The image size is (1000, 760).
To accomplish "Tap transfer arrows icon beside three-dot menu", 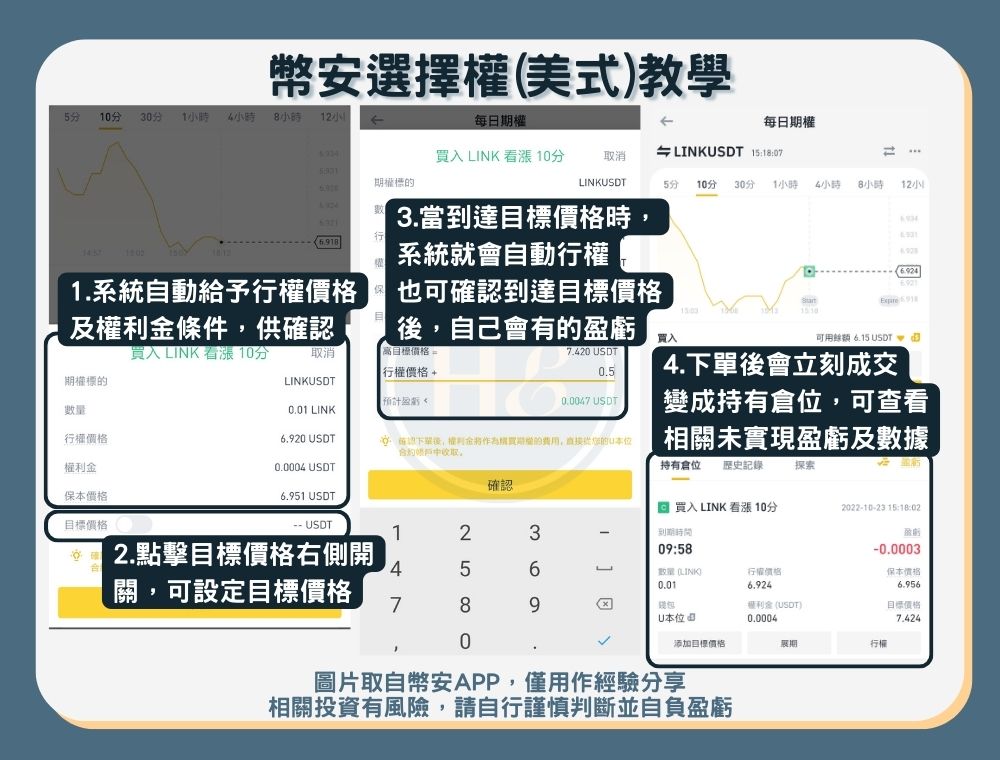I will [889, 151].
